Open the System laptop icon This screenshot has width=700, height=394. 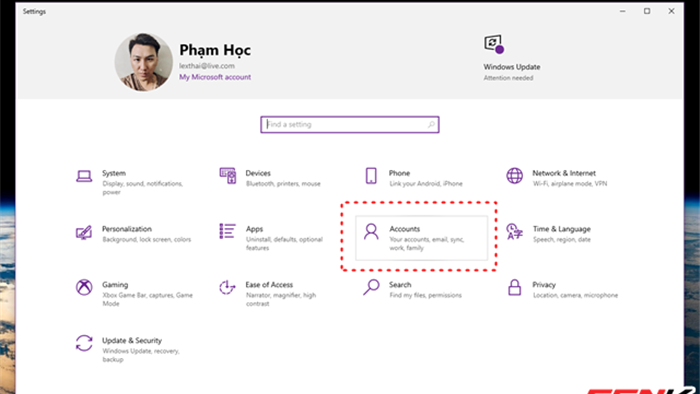point(84,176)
